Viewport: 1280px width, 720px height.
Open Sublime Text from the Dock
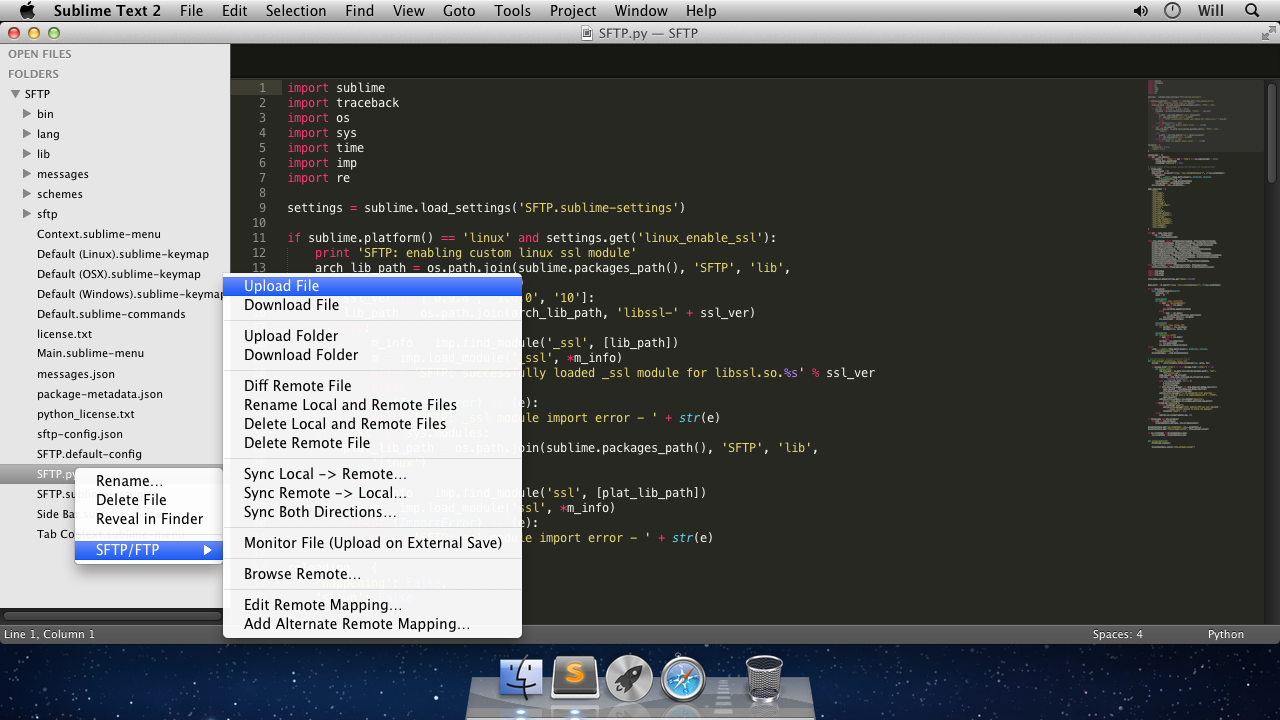[x=575, y=677]
